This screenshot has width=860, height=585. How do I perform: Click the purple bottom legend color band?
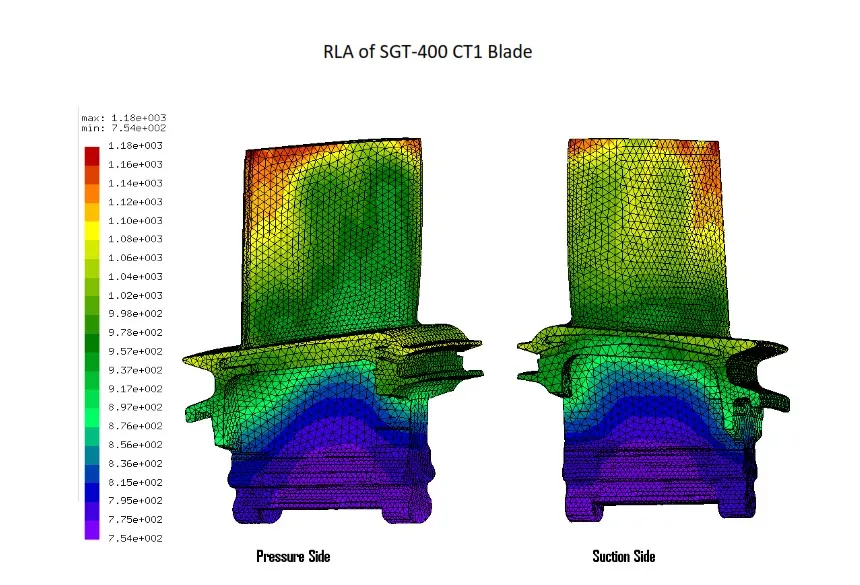92,530
